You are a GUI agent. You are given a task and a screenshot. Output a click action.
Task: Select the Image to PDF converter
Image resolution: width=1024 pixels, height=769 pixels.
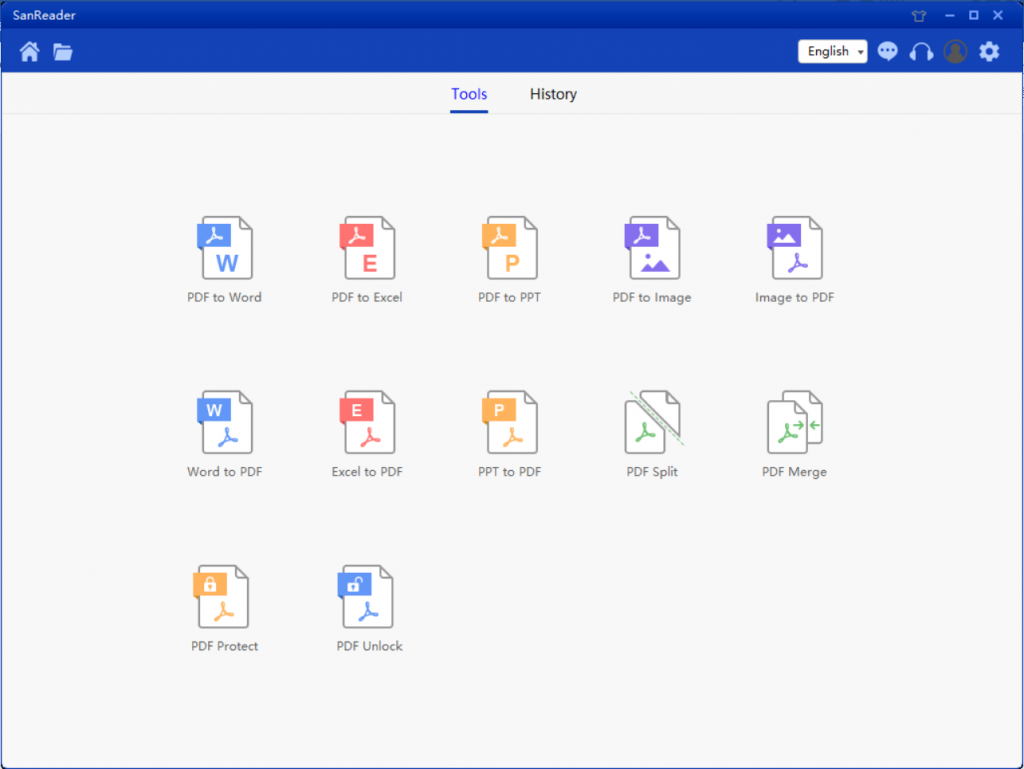click(794, 247)
